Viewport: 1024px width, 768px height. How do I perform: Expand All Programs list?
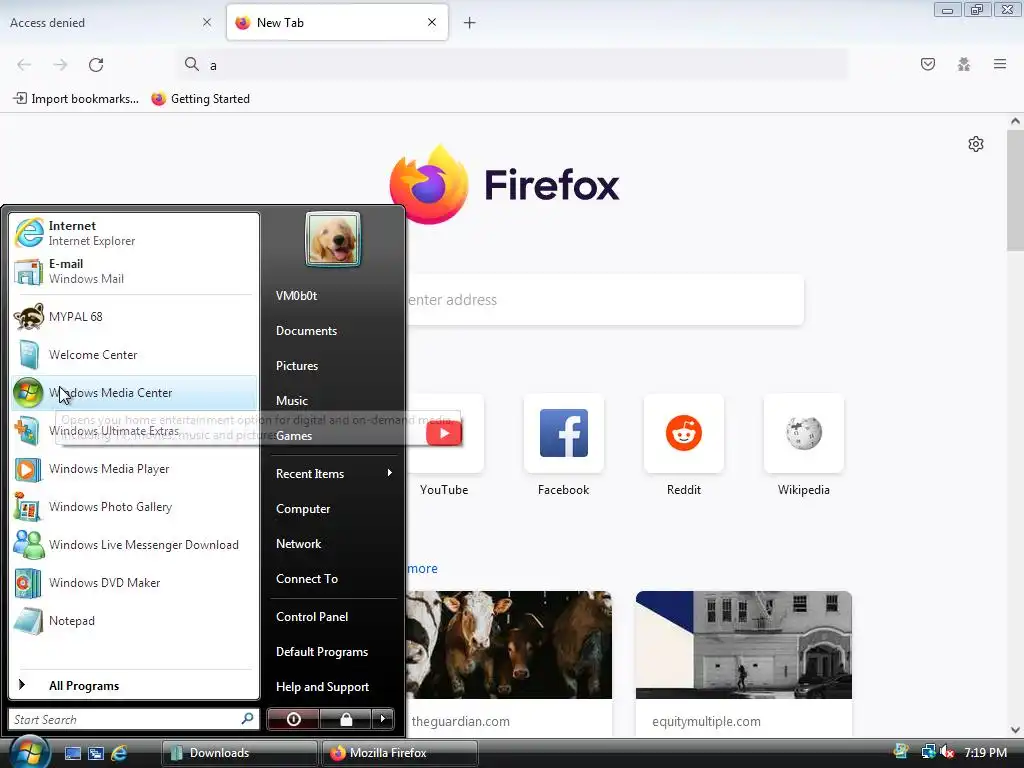click(x=134, y=685)
